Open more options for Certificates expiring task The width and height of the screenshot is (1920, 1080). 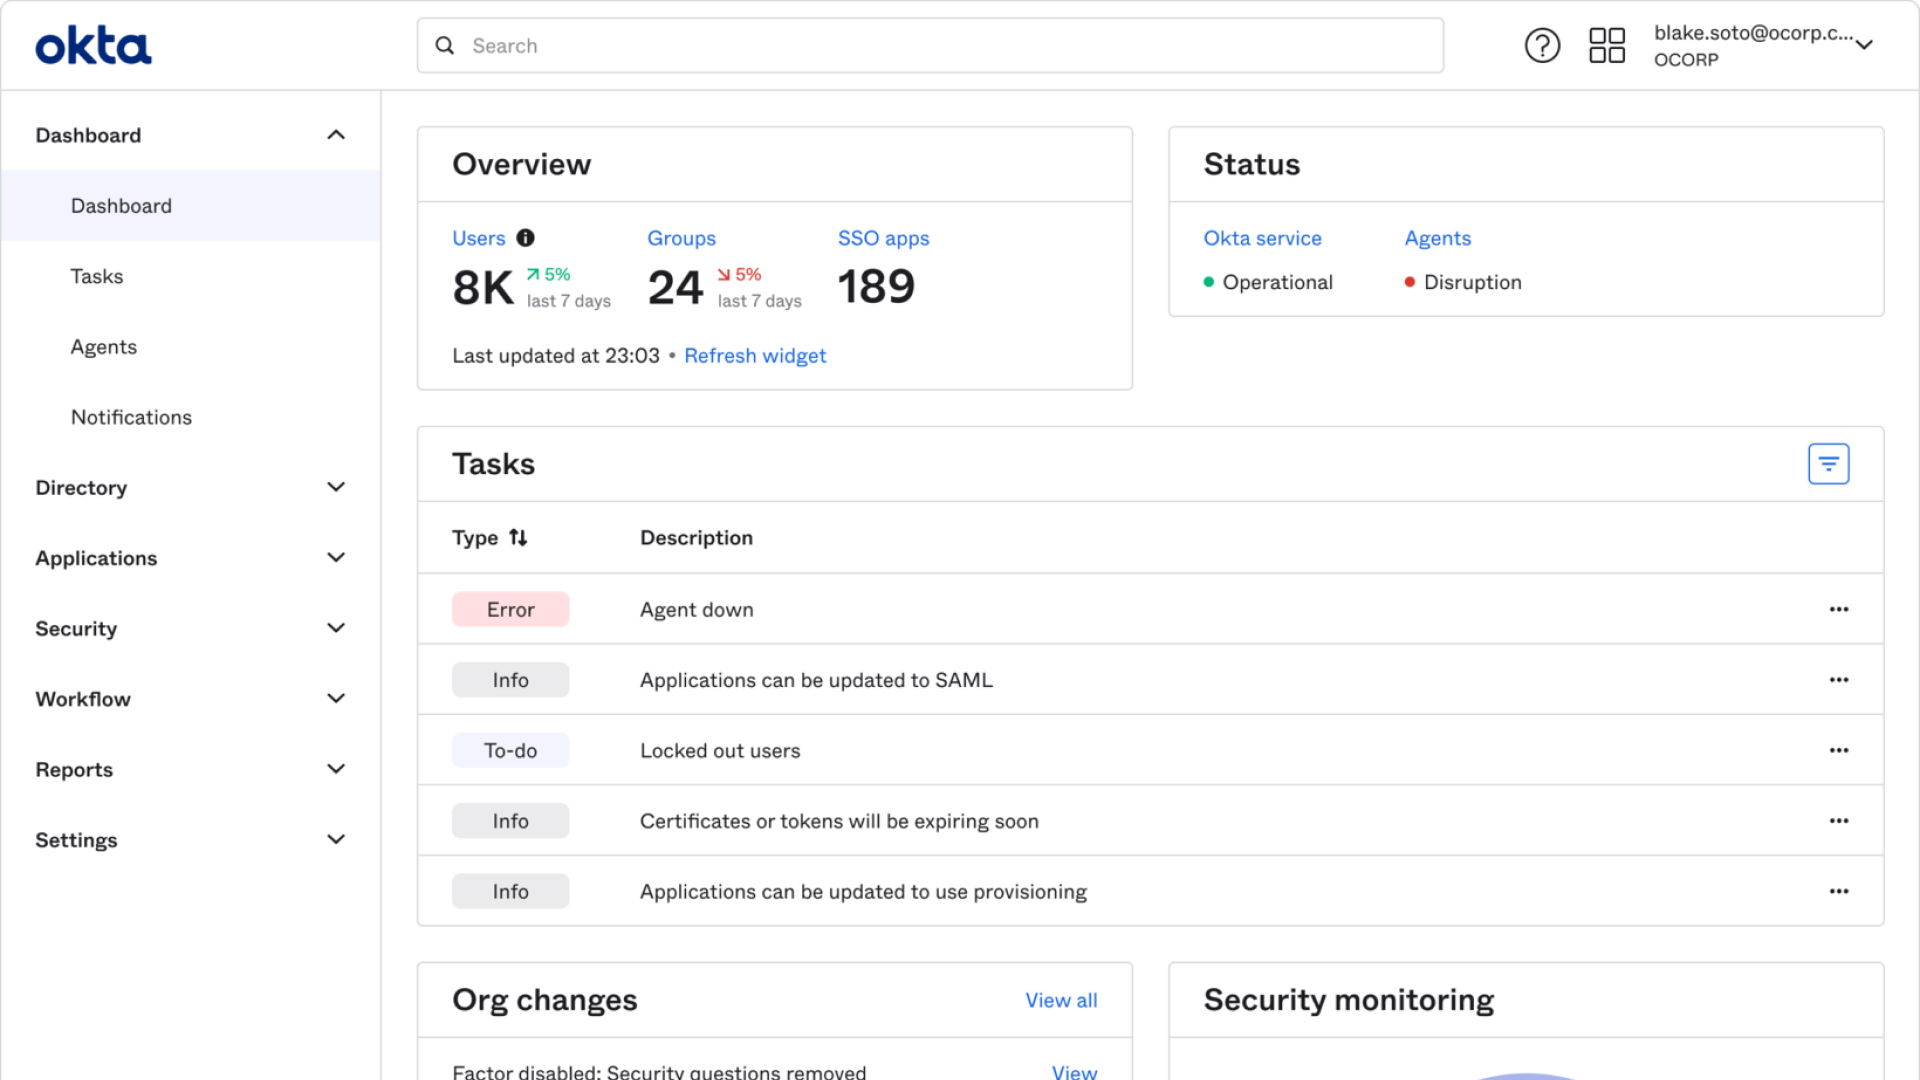[1839, 821]
